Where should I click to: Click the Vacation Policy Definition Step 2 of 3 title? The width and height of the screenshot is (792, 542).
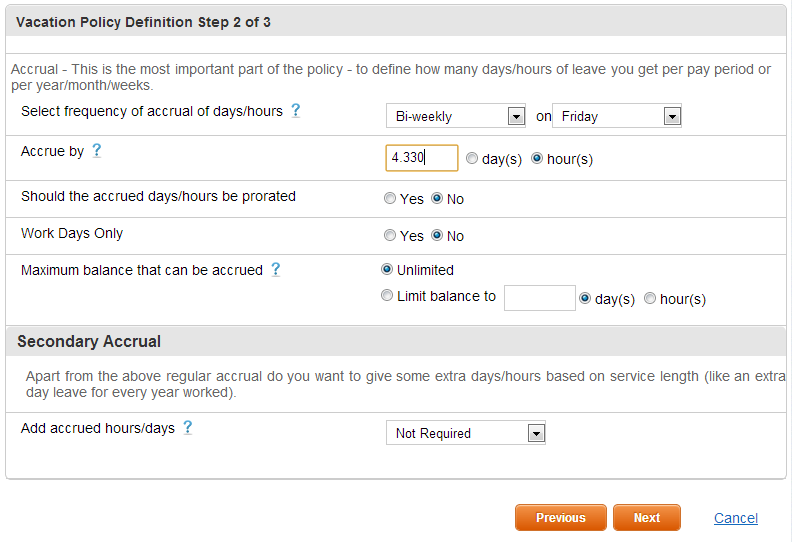point(143,22)
